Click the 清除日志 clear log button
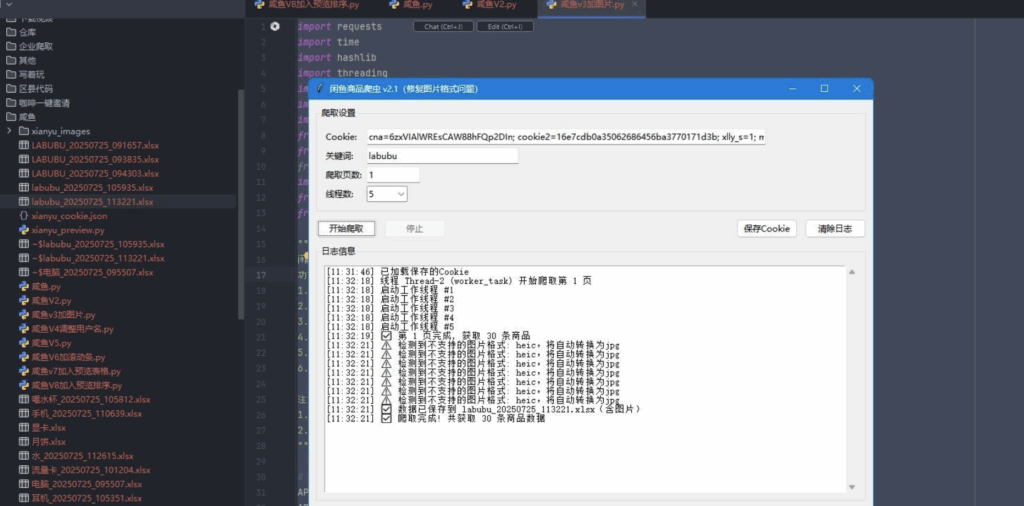1024x506 pixels. point(834,229)
